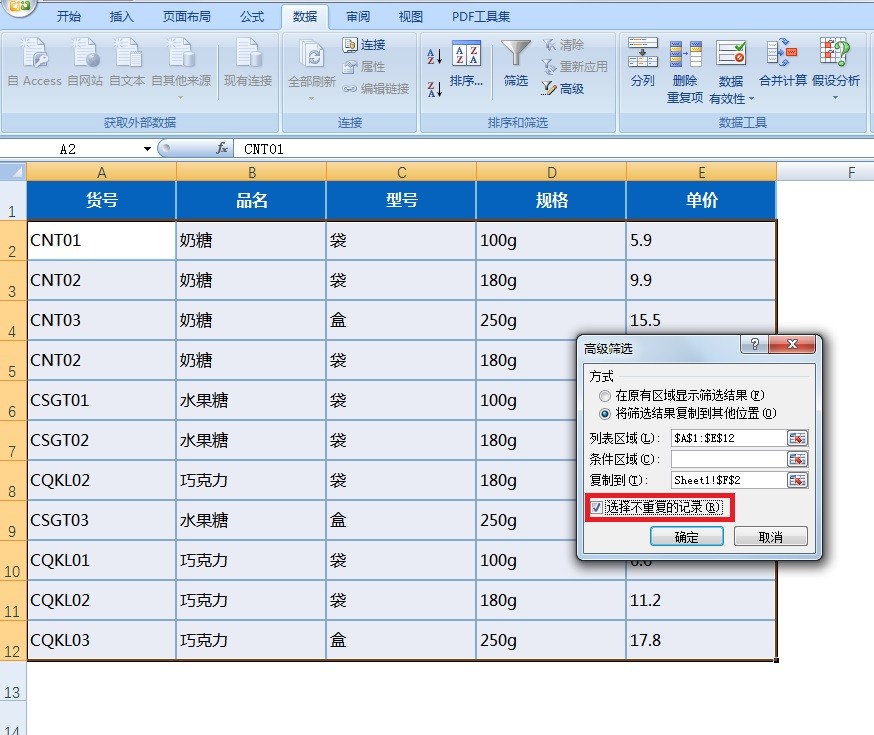Click the ascending sort icon
This screenshot has height=735, width=874.
(432, 55)
